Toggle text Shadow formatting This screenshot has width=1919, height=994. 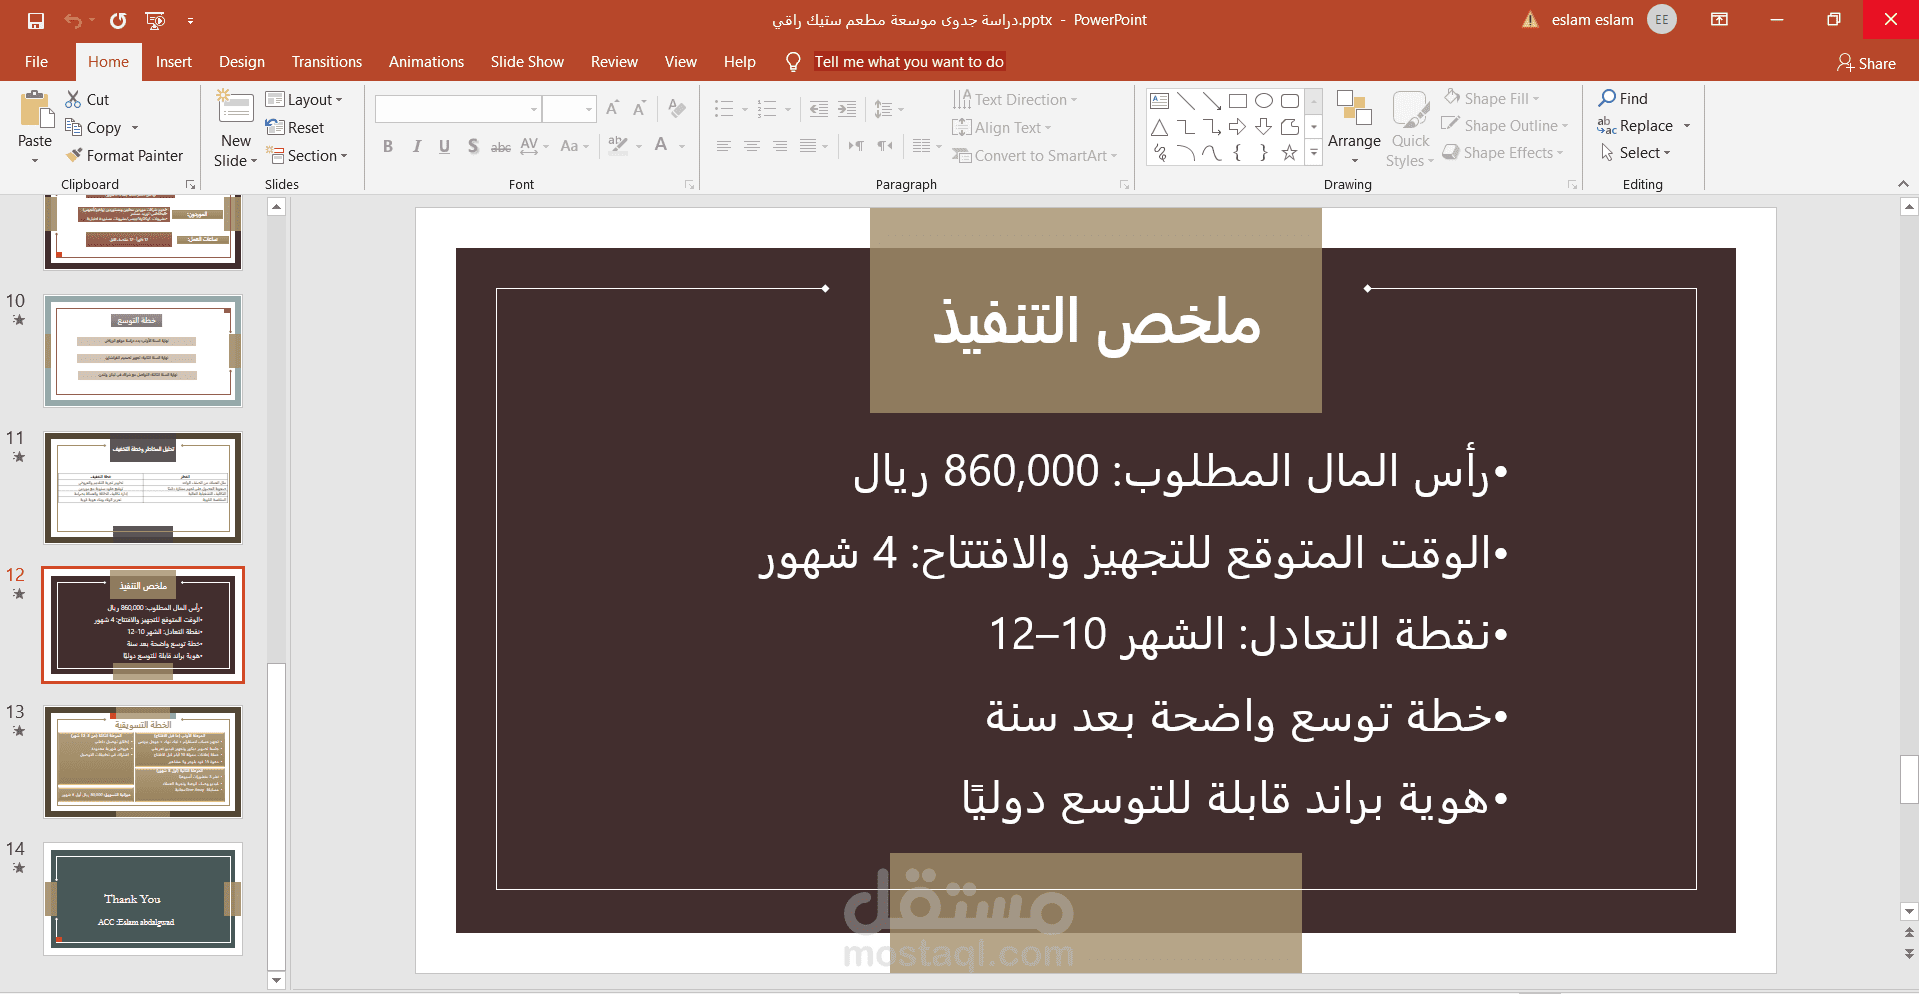click(x=473, y=146)
